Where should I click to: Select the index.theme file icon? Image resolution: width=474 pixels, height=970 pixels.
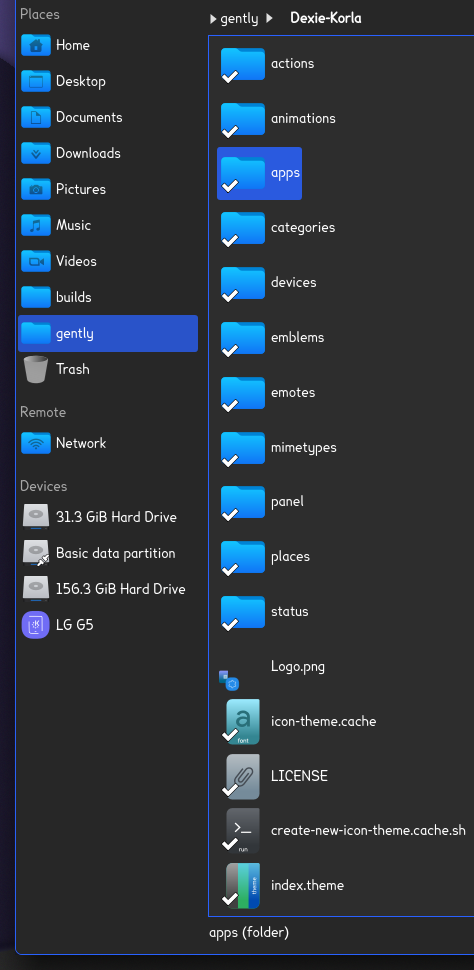[x=243, y=886]
